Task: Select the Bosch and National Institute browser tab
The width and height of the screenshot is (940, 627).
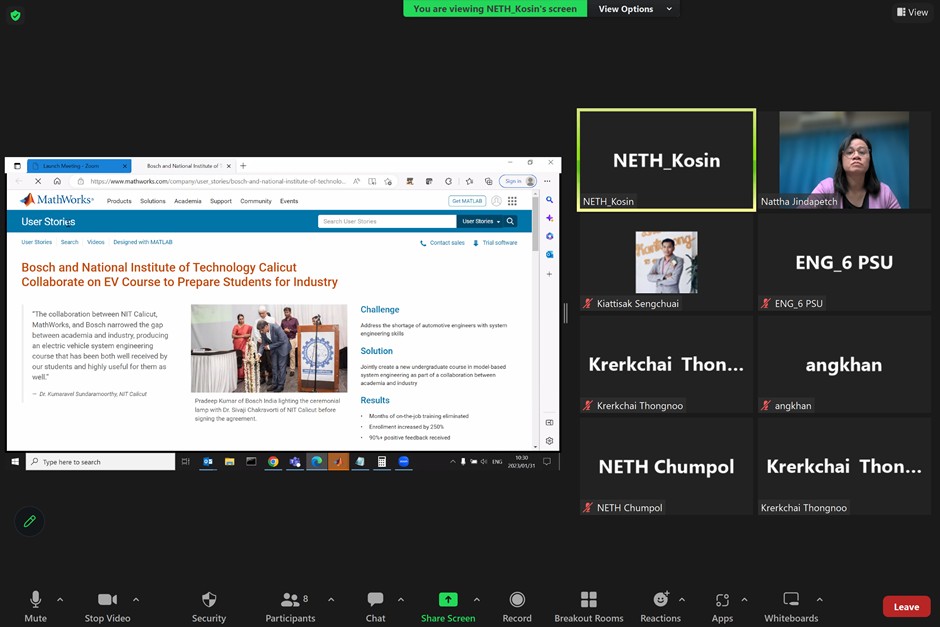Action: (183, 166)
